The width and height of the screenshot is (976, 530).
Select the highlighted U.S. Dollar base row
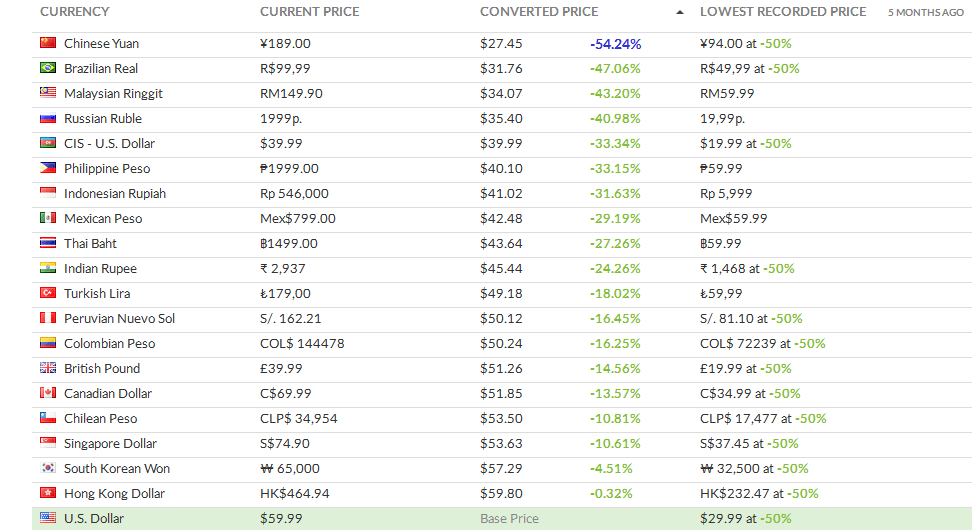tap(502, 518)
